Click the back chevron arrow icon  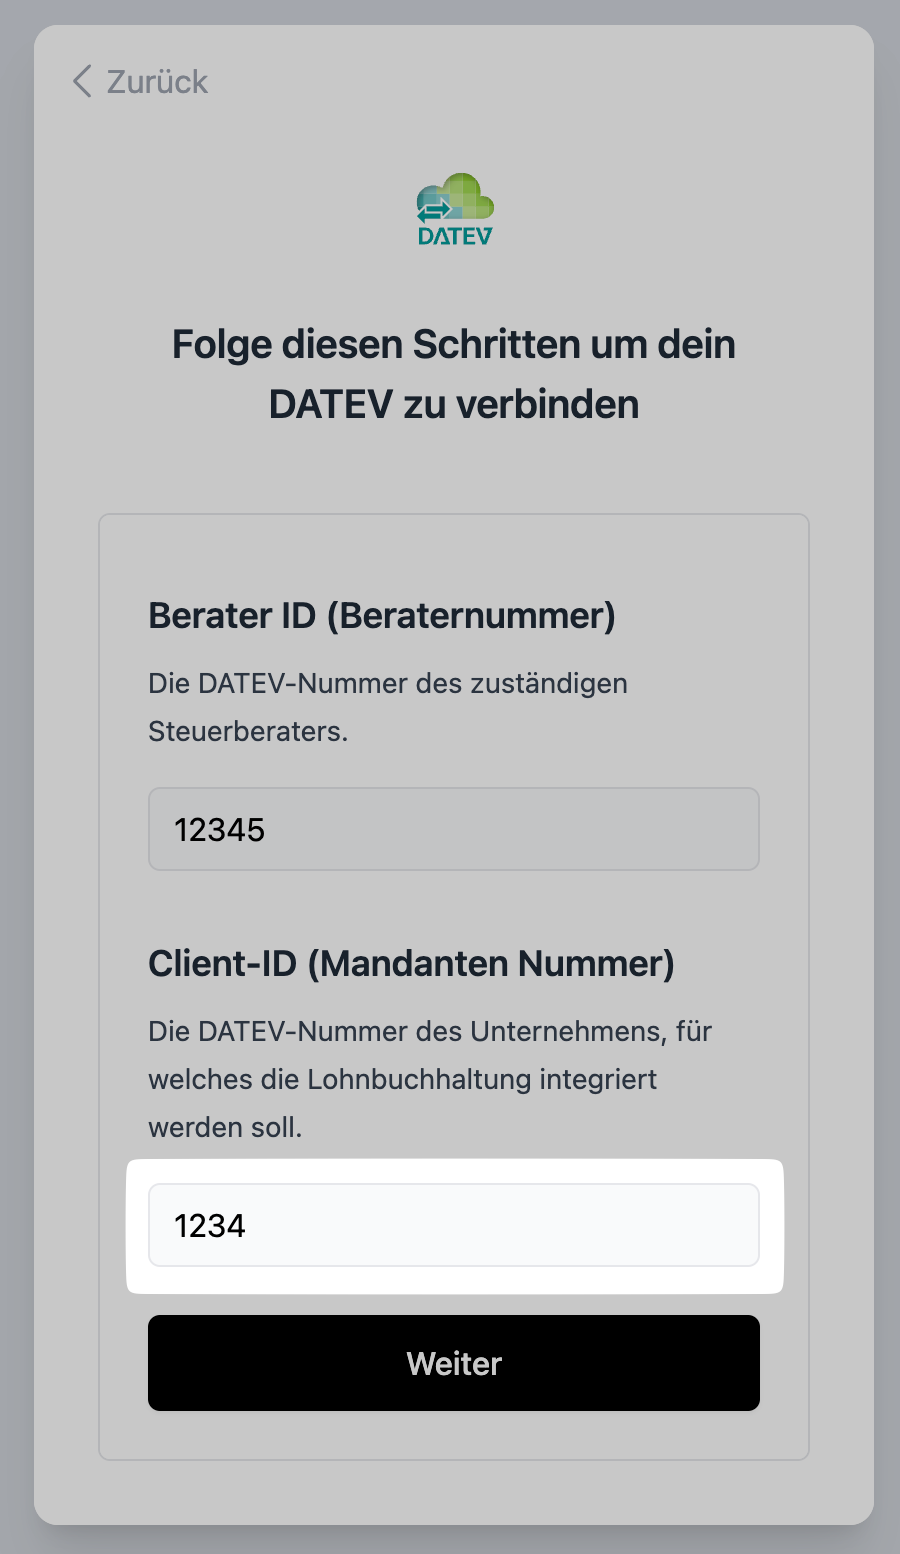click(x=82, y=82)
